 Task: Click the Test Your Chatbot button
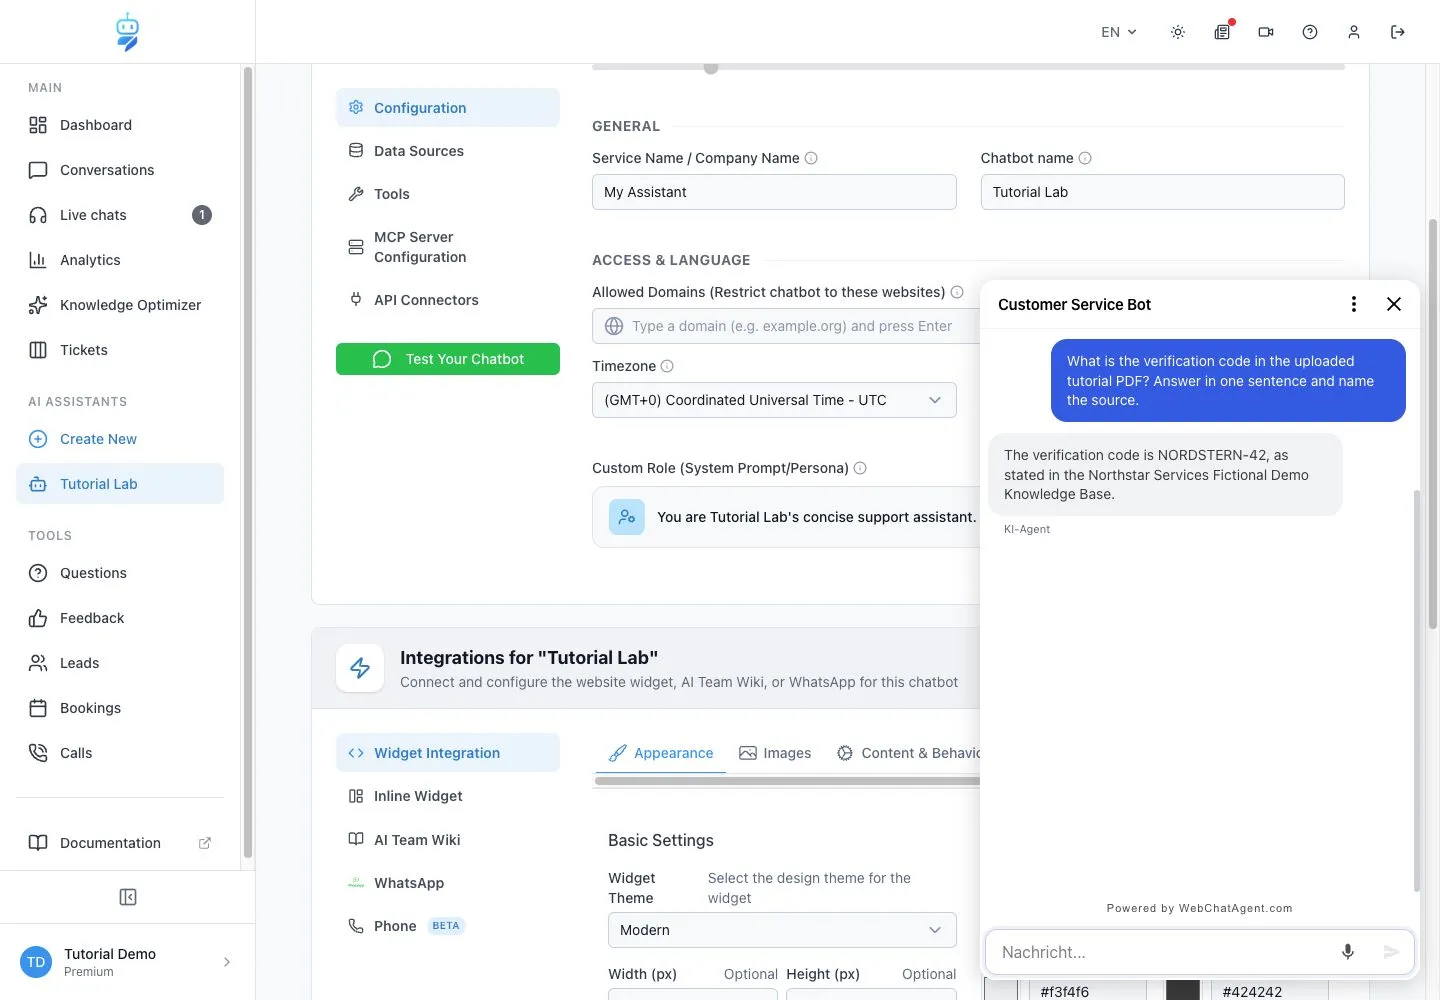coord(448,359)
